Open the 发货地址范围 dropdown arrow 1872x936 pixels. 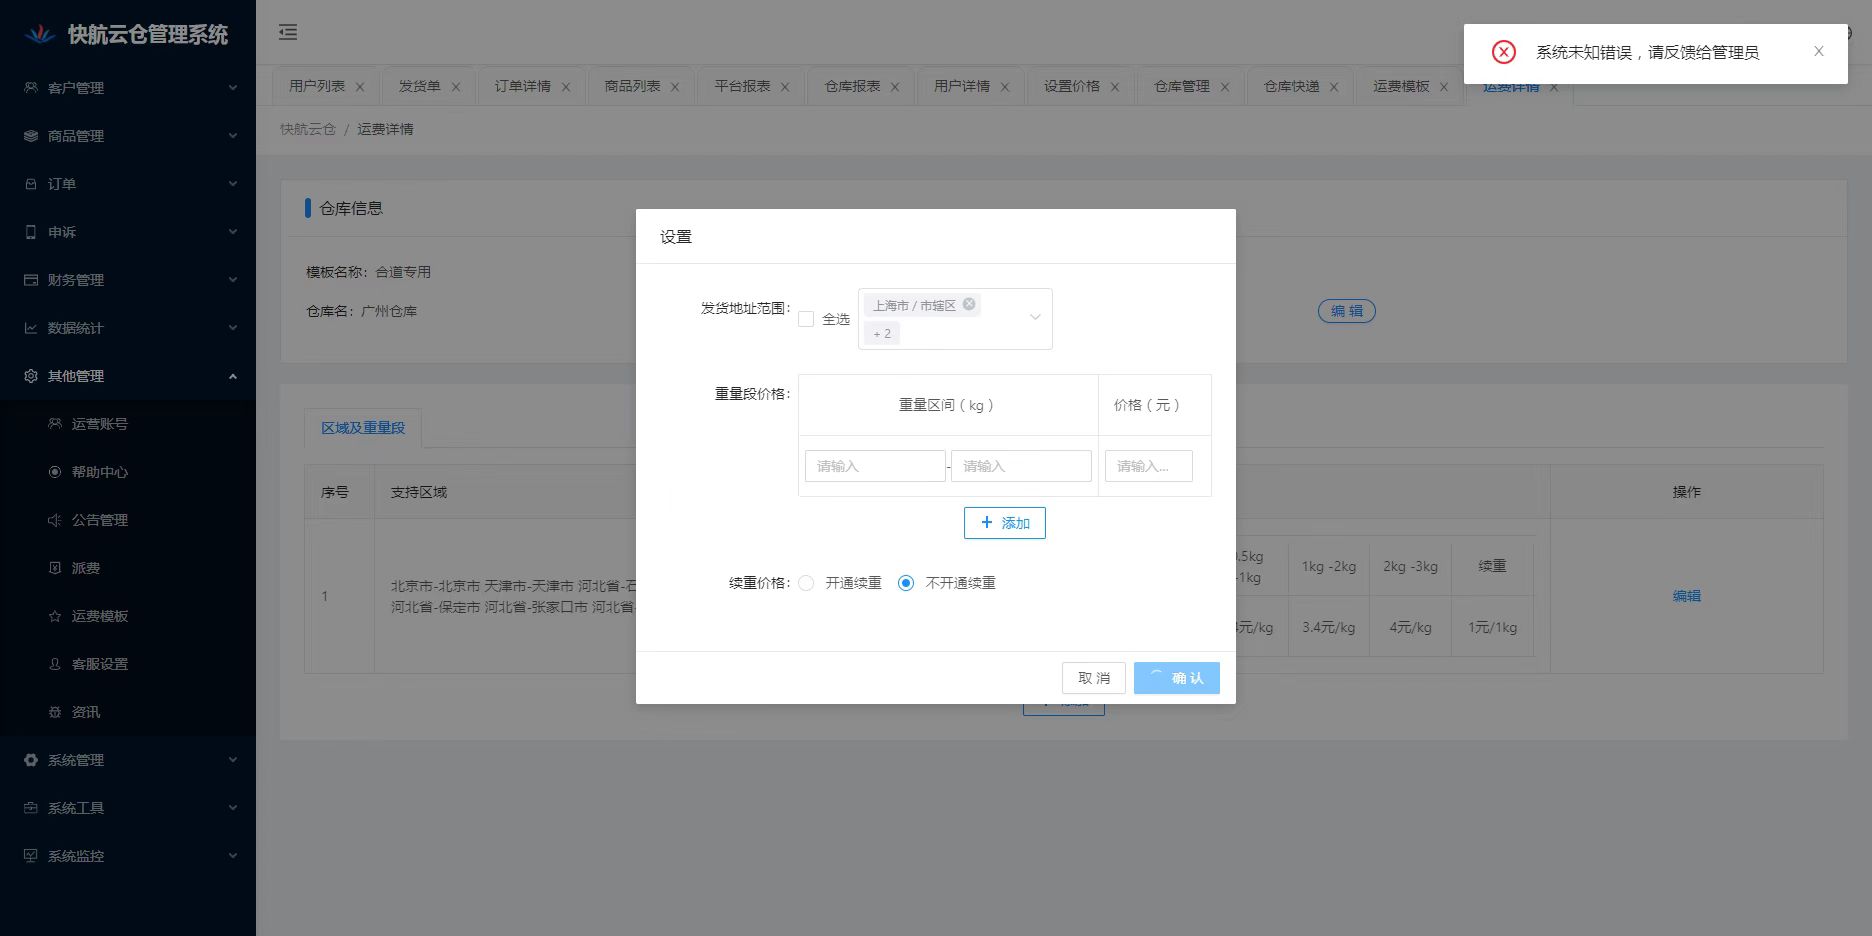pos(1035,317)
